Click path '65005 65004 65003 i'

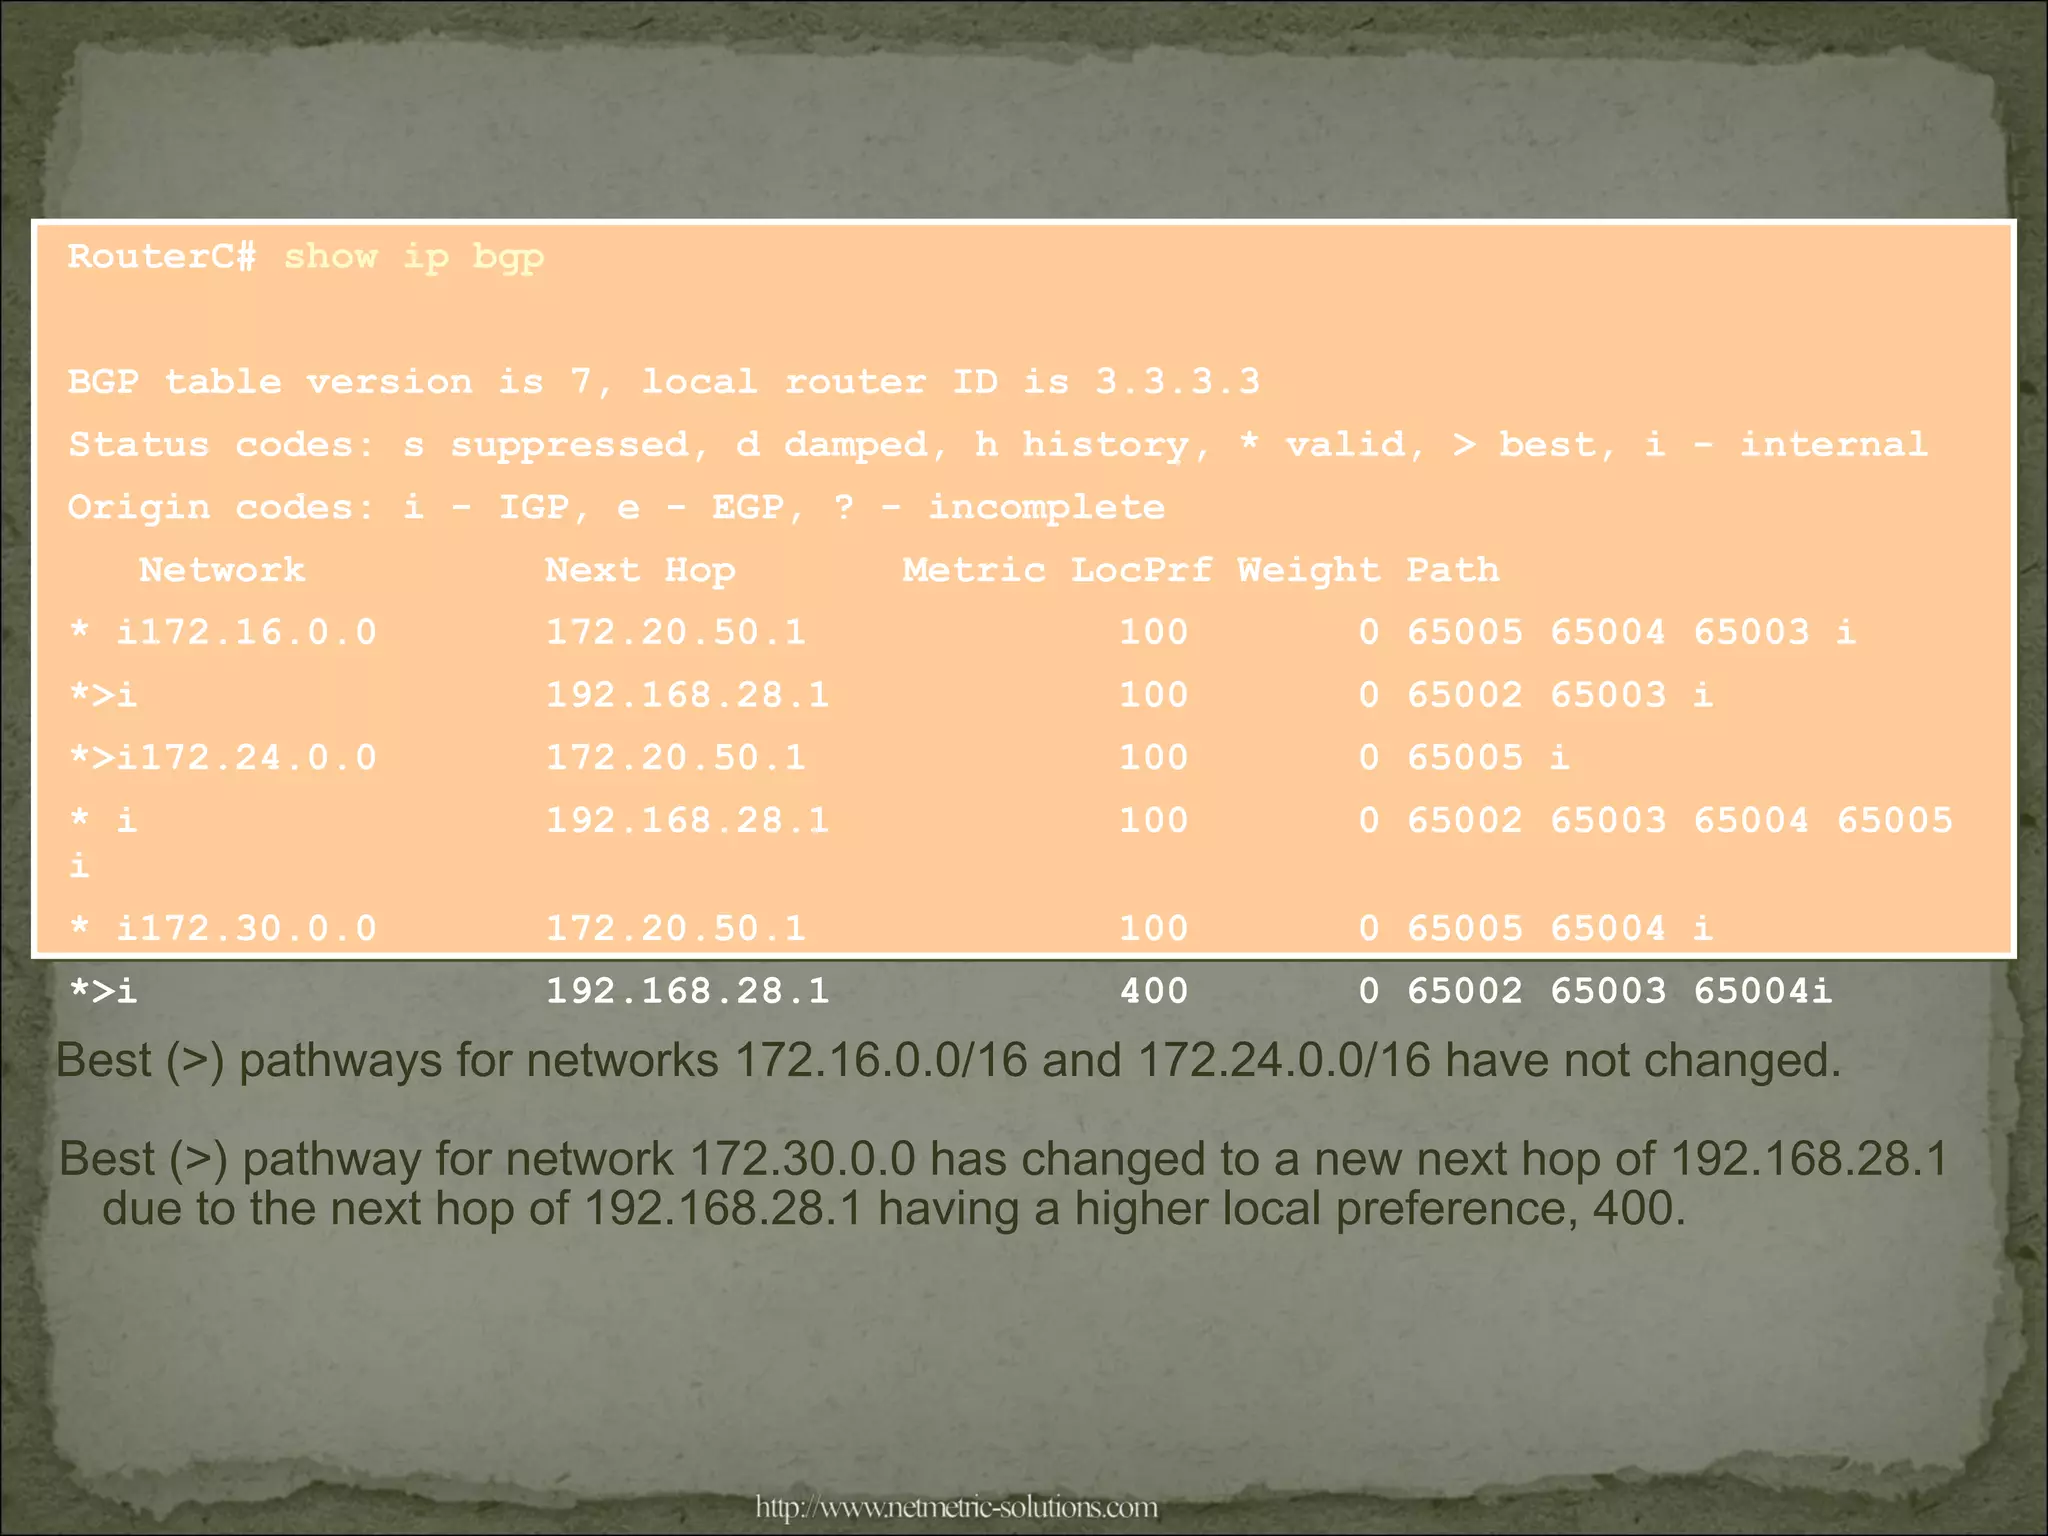(1631, 632)
